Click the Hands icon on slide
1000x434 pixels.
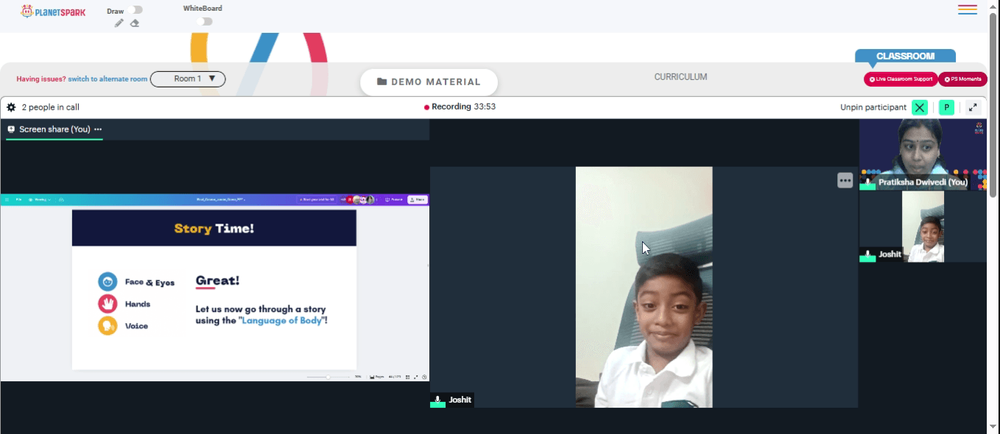click(107, 303)
